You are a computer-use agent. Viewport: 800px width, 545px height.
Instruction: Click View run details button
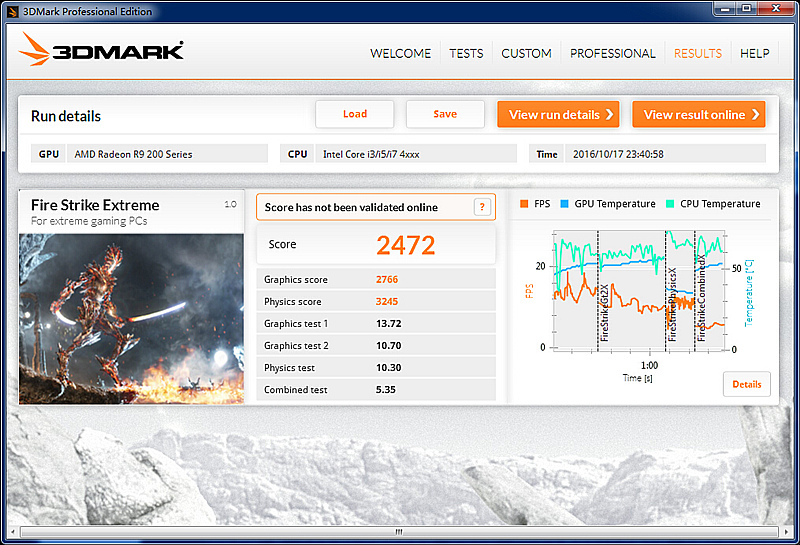(x=558, y=115)
